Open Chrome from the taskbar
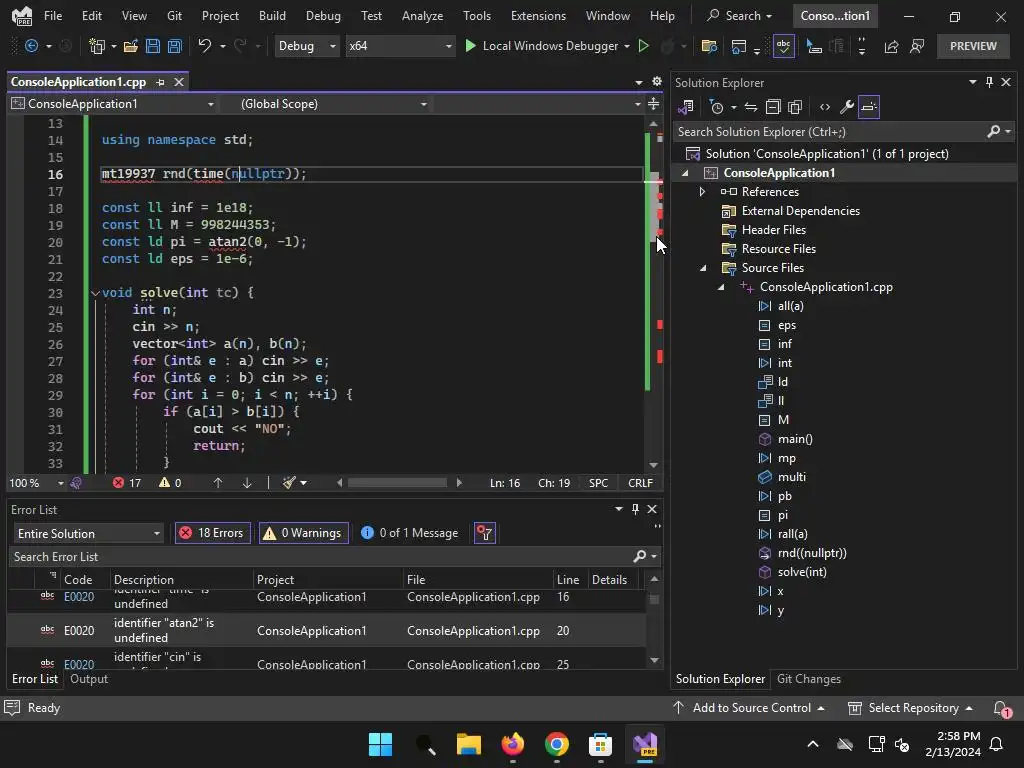The height and width of the screenshot is (768, 1024). [x=556, y=744]
